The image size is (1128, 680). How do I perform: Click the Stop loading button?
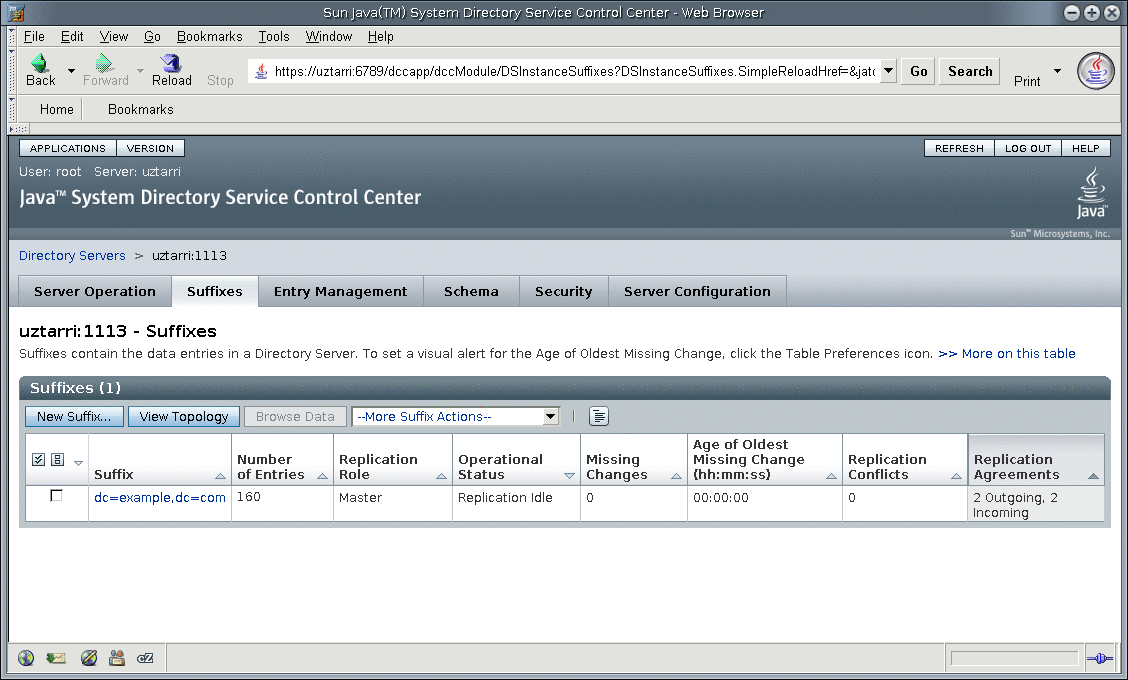(x=220, y=80)
